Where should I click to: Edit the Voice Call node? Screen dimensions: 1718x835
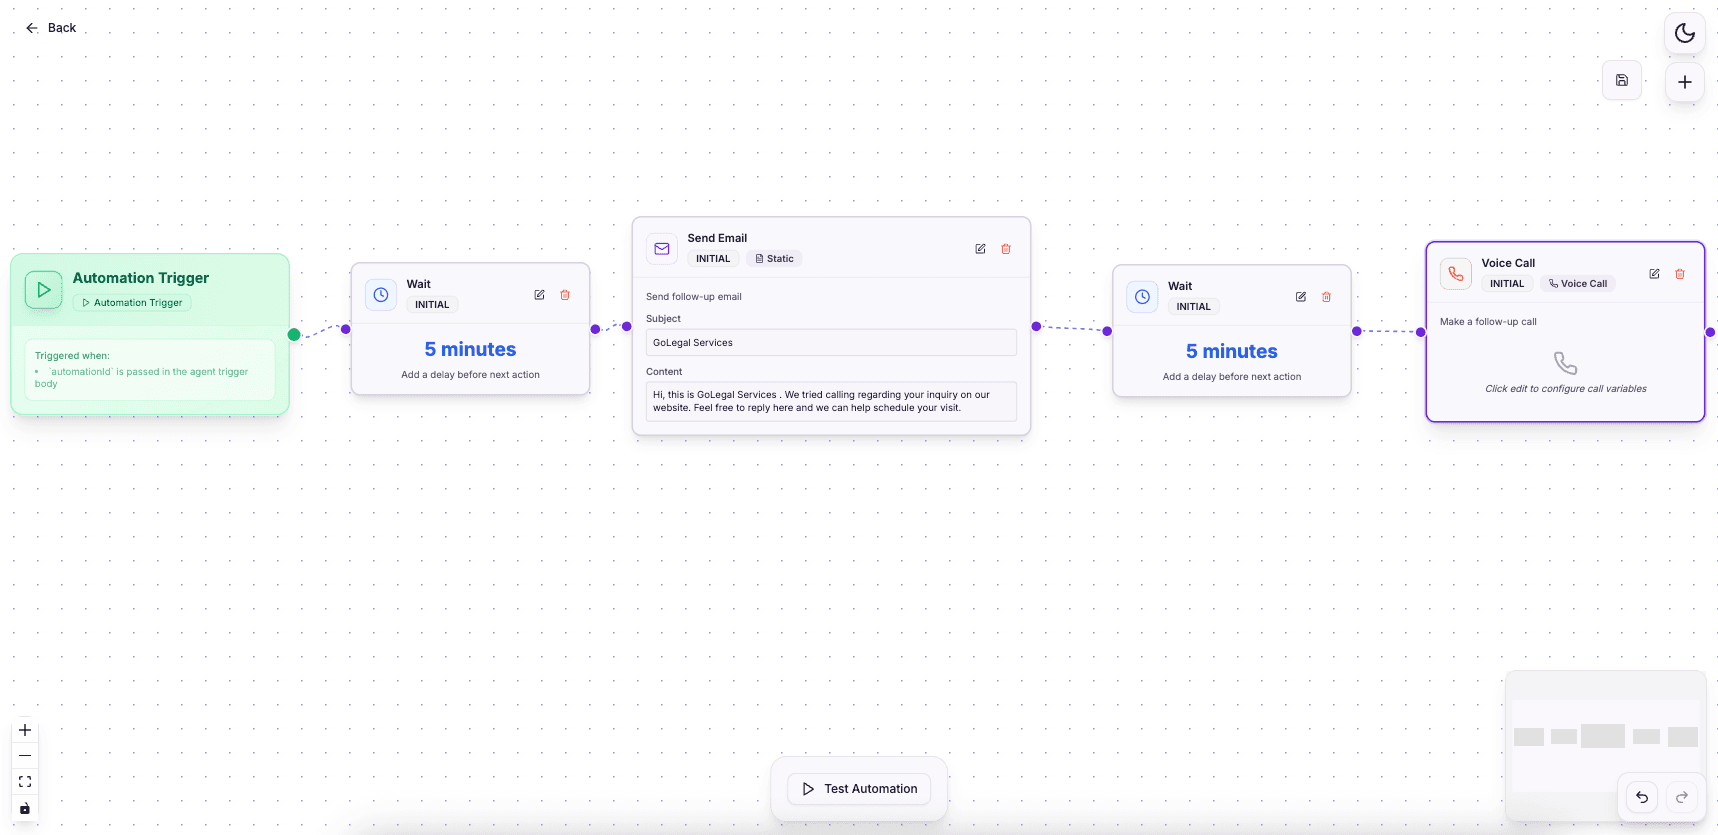[1654, 274]
